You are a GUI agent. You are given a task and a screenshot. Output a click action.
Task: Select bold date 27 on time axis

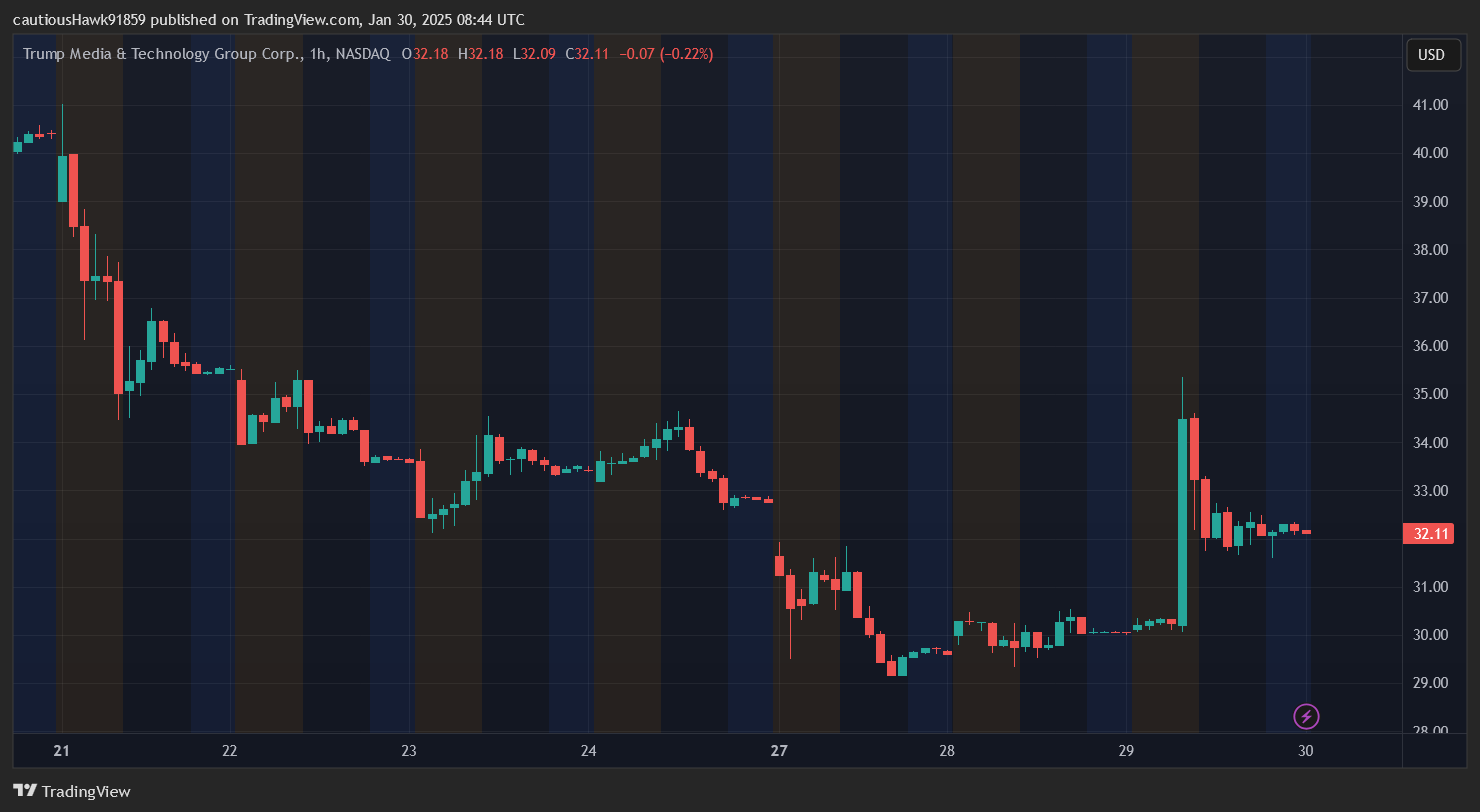coord(778,751)
